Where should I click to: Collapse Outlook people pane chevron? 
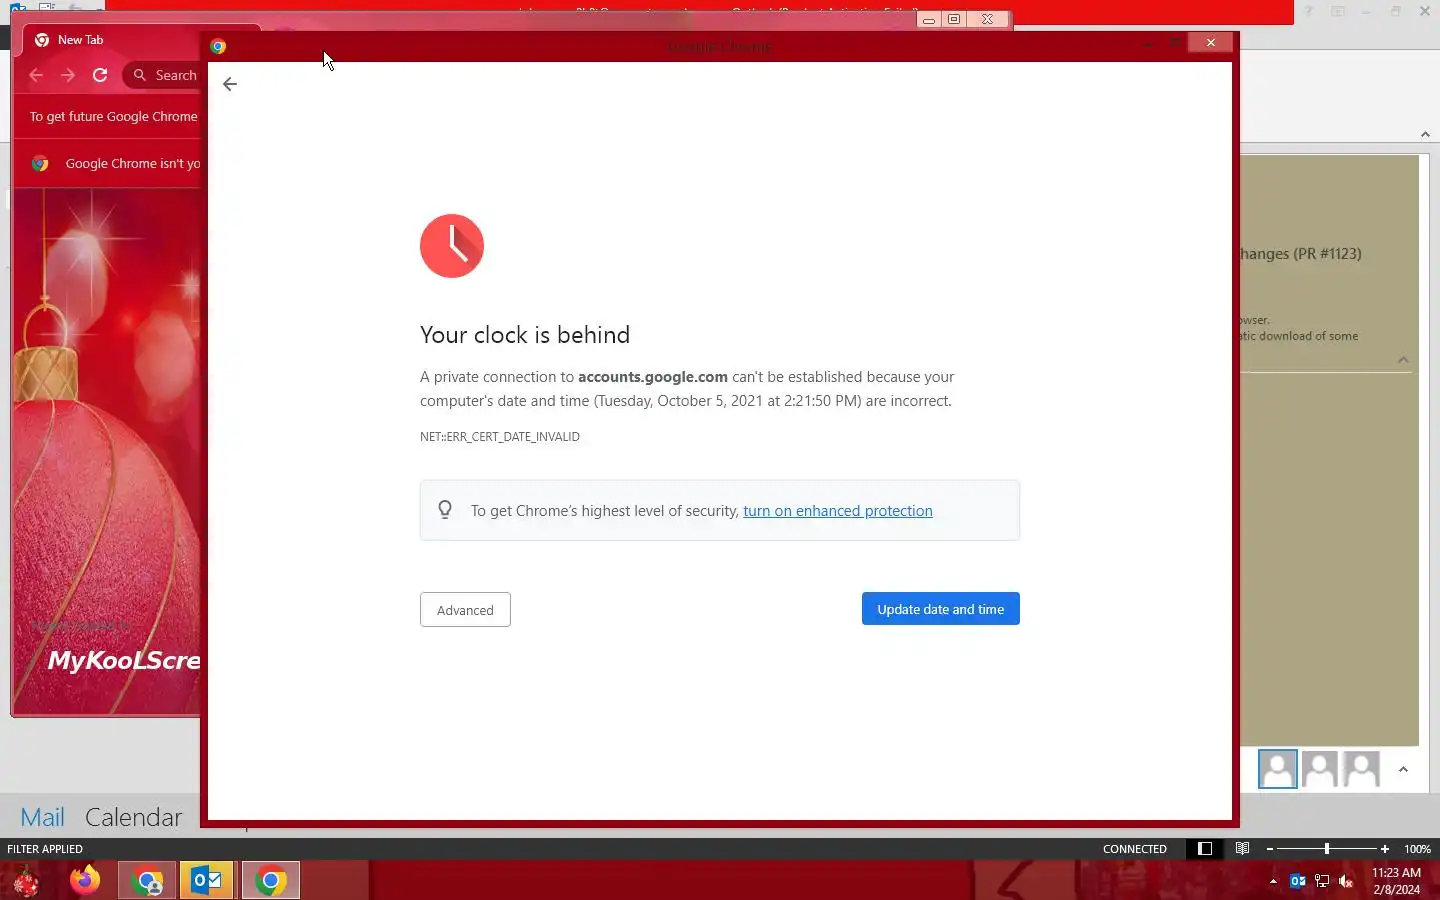[1403, 769]
